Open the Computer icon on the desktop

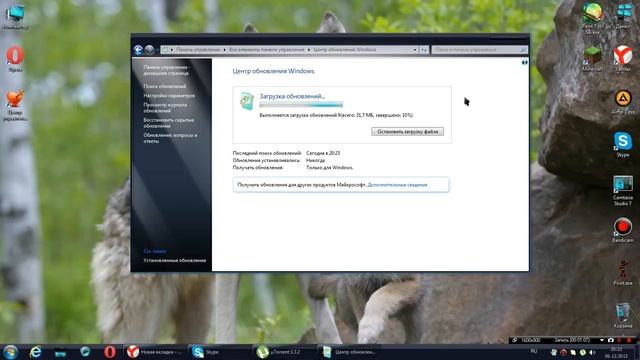click(x=15, y=17)
